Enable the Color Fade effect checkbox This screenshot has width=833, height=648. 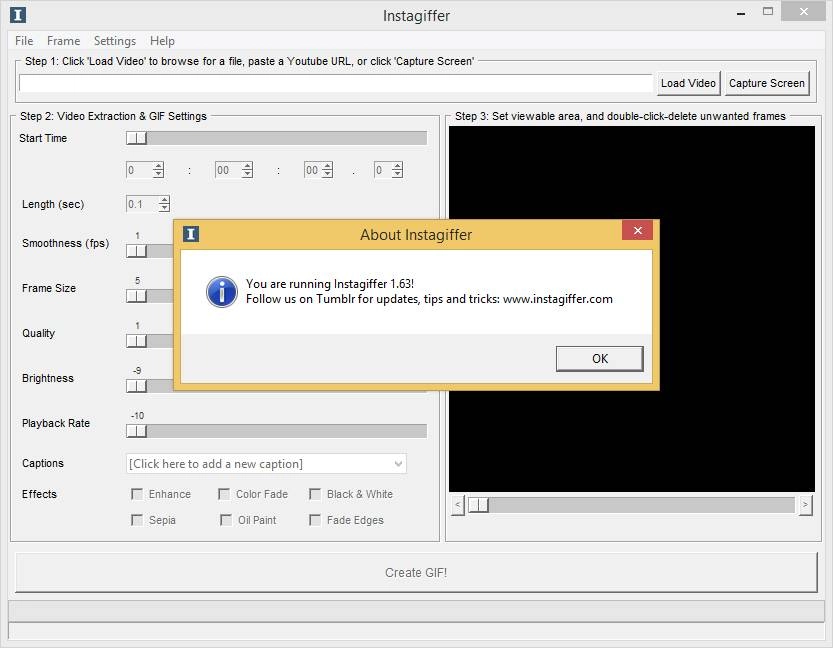click(x=224, y=494)
